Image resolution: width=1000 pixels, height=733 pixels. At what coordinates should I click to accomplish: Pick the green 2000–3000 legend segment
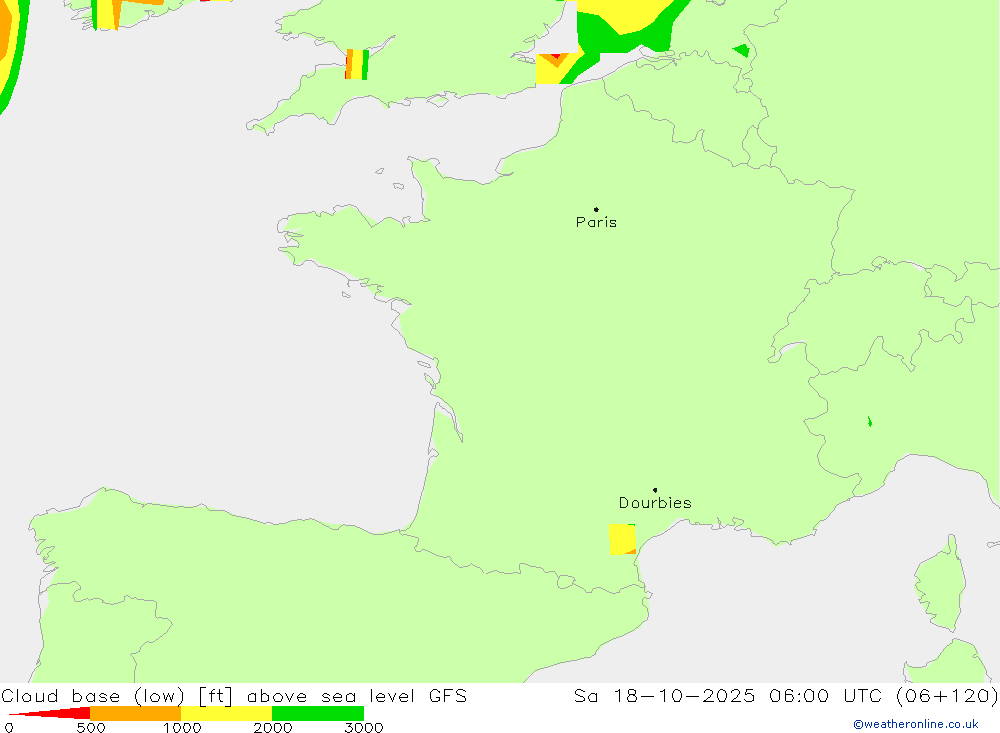[317, 713]
